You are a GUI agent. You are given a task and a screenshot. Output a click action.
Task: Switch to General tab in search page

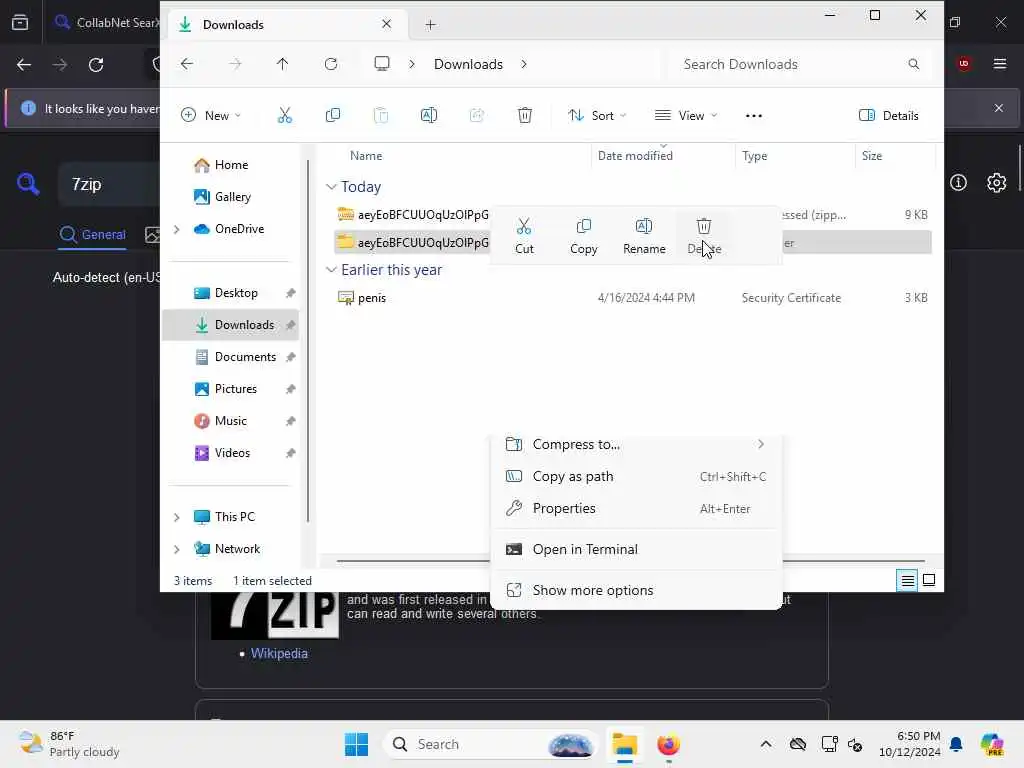point(93,234)
